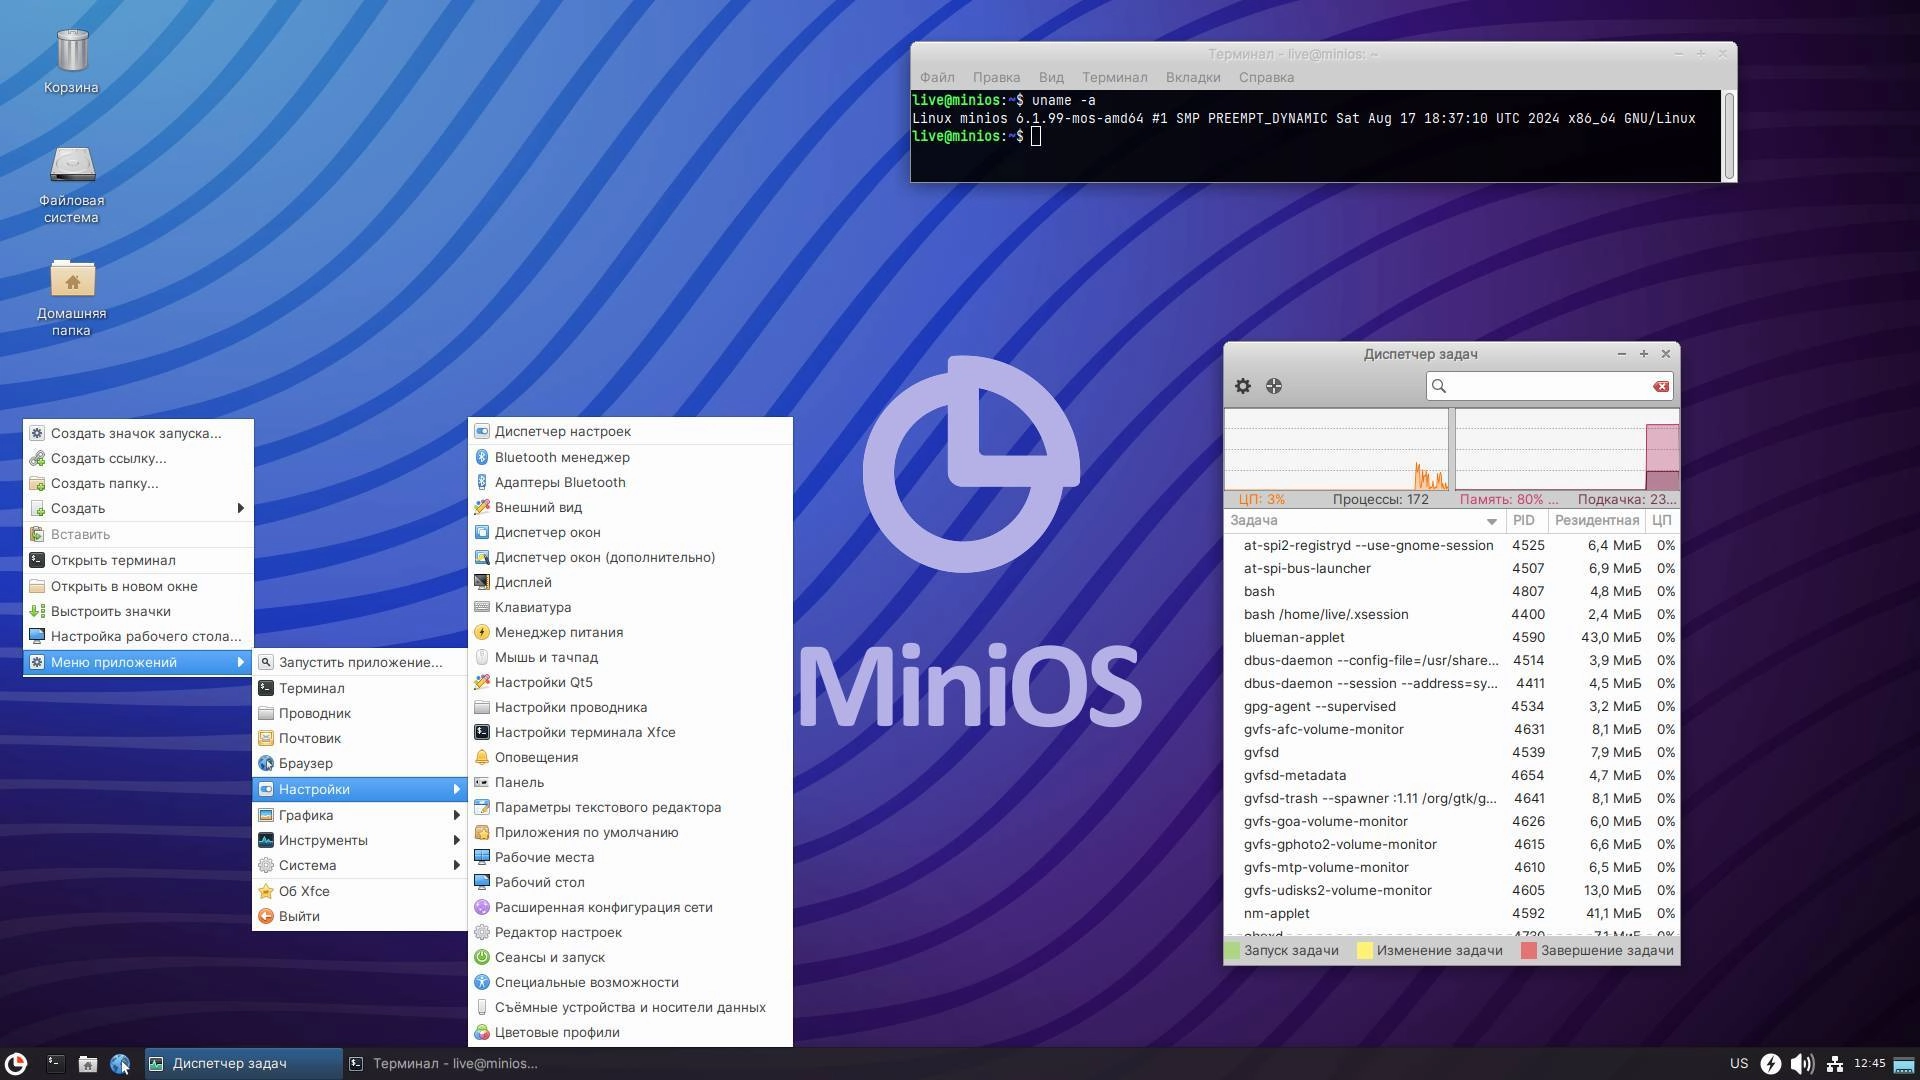
Task: Clear the task manager search field
Action: [x=1661, y=386]
